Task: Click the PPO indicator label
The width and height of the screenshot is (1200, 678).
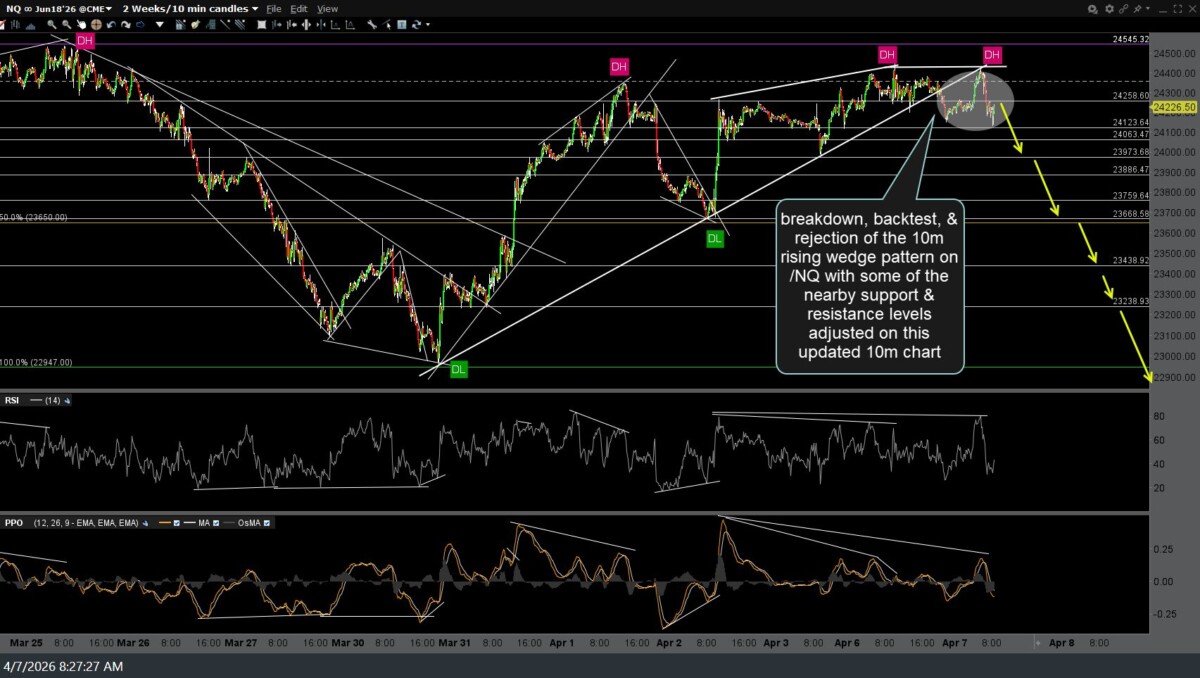Action: [x=14, y=523]
